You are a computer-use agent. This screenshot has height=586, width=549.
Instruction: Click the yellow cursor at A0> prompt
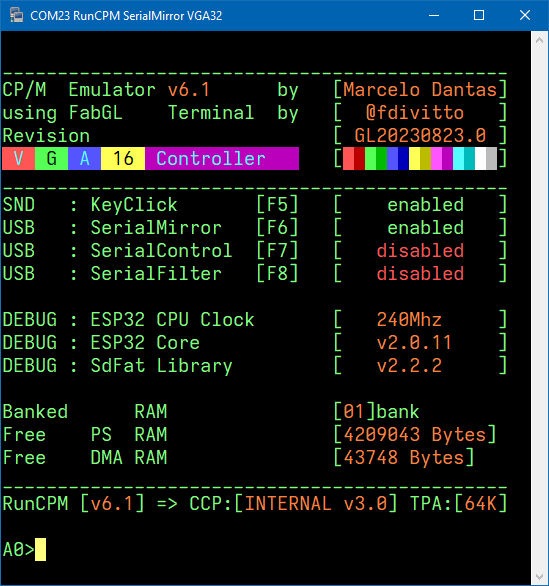coord(40,549)
